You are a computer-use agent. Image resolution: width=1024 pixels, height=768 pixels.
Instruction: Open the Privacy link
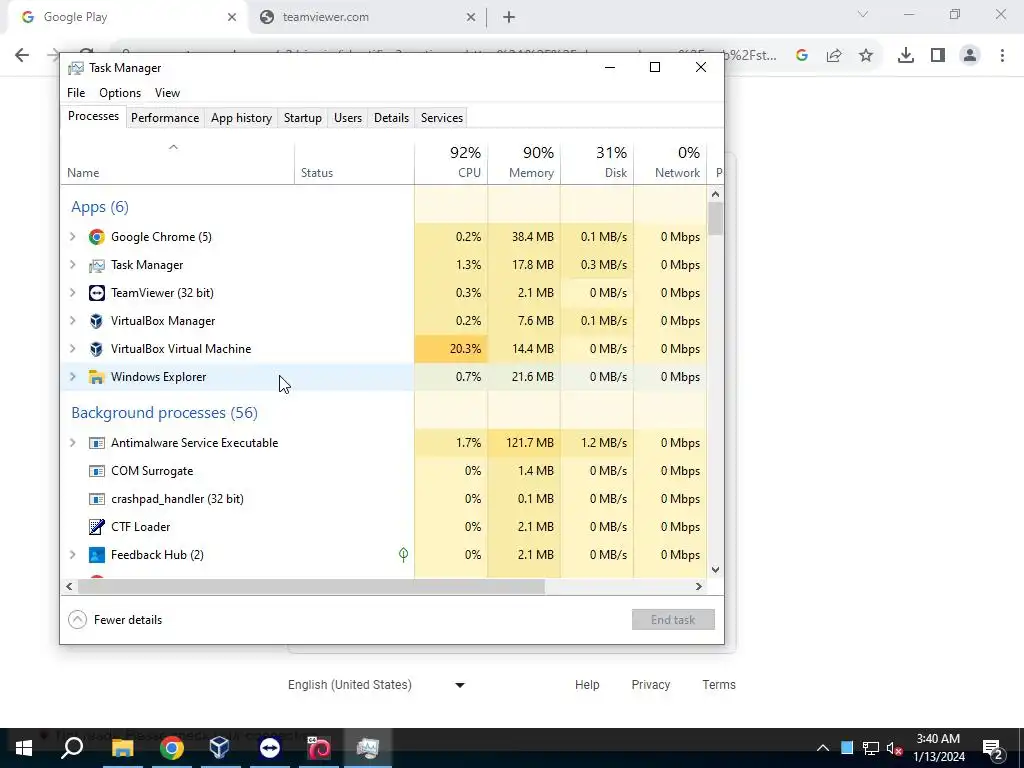[650, 685]
